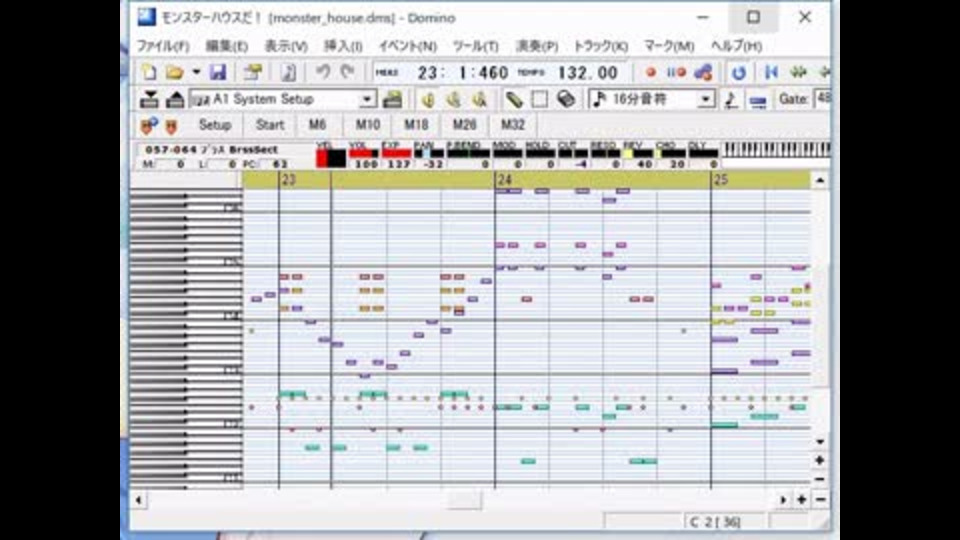Open the ファイル(F) menu
Image resolution: width=960 pixels, height=540 pixels.
(x=163, y=46)
